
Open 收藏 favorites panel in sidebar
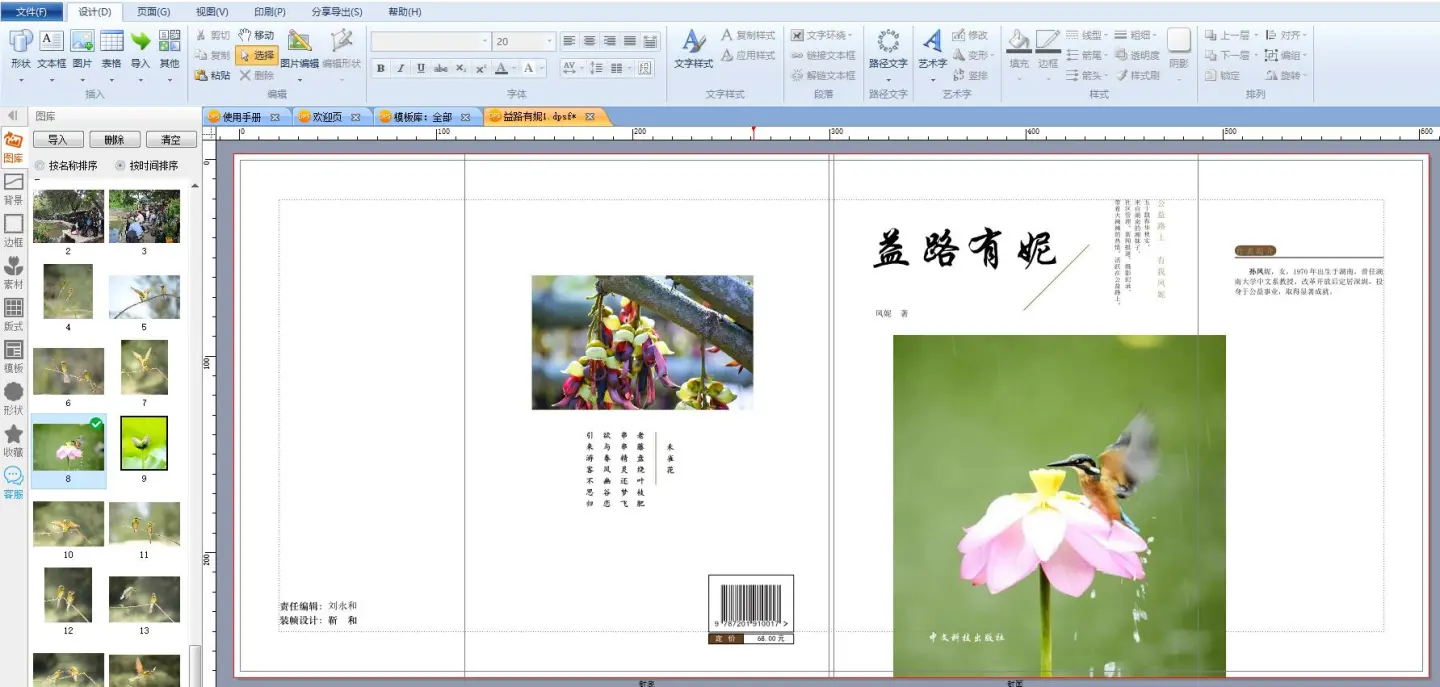[13, 441]
